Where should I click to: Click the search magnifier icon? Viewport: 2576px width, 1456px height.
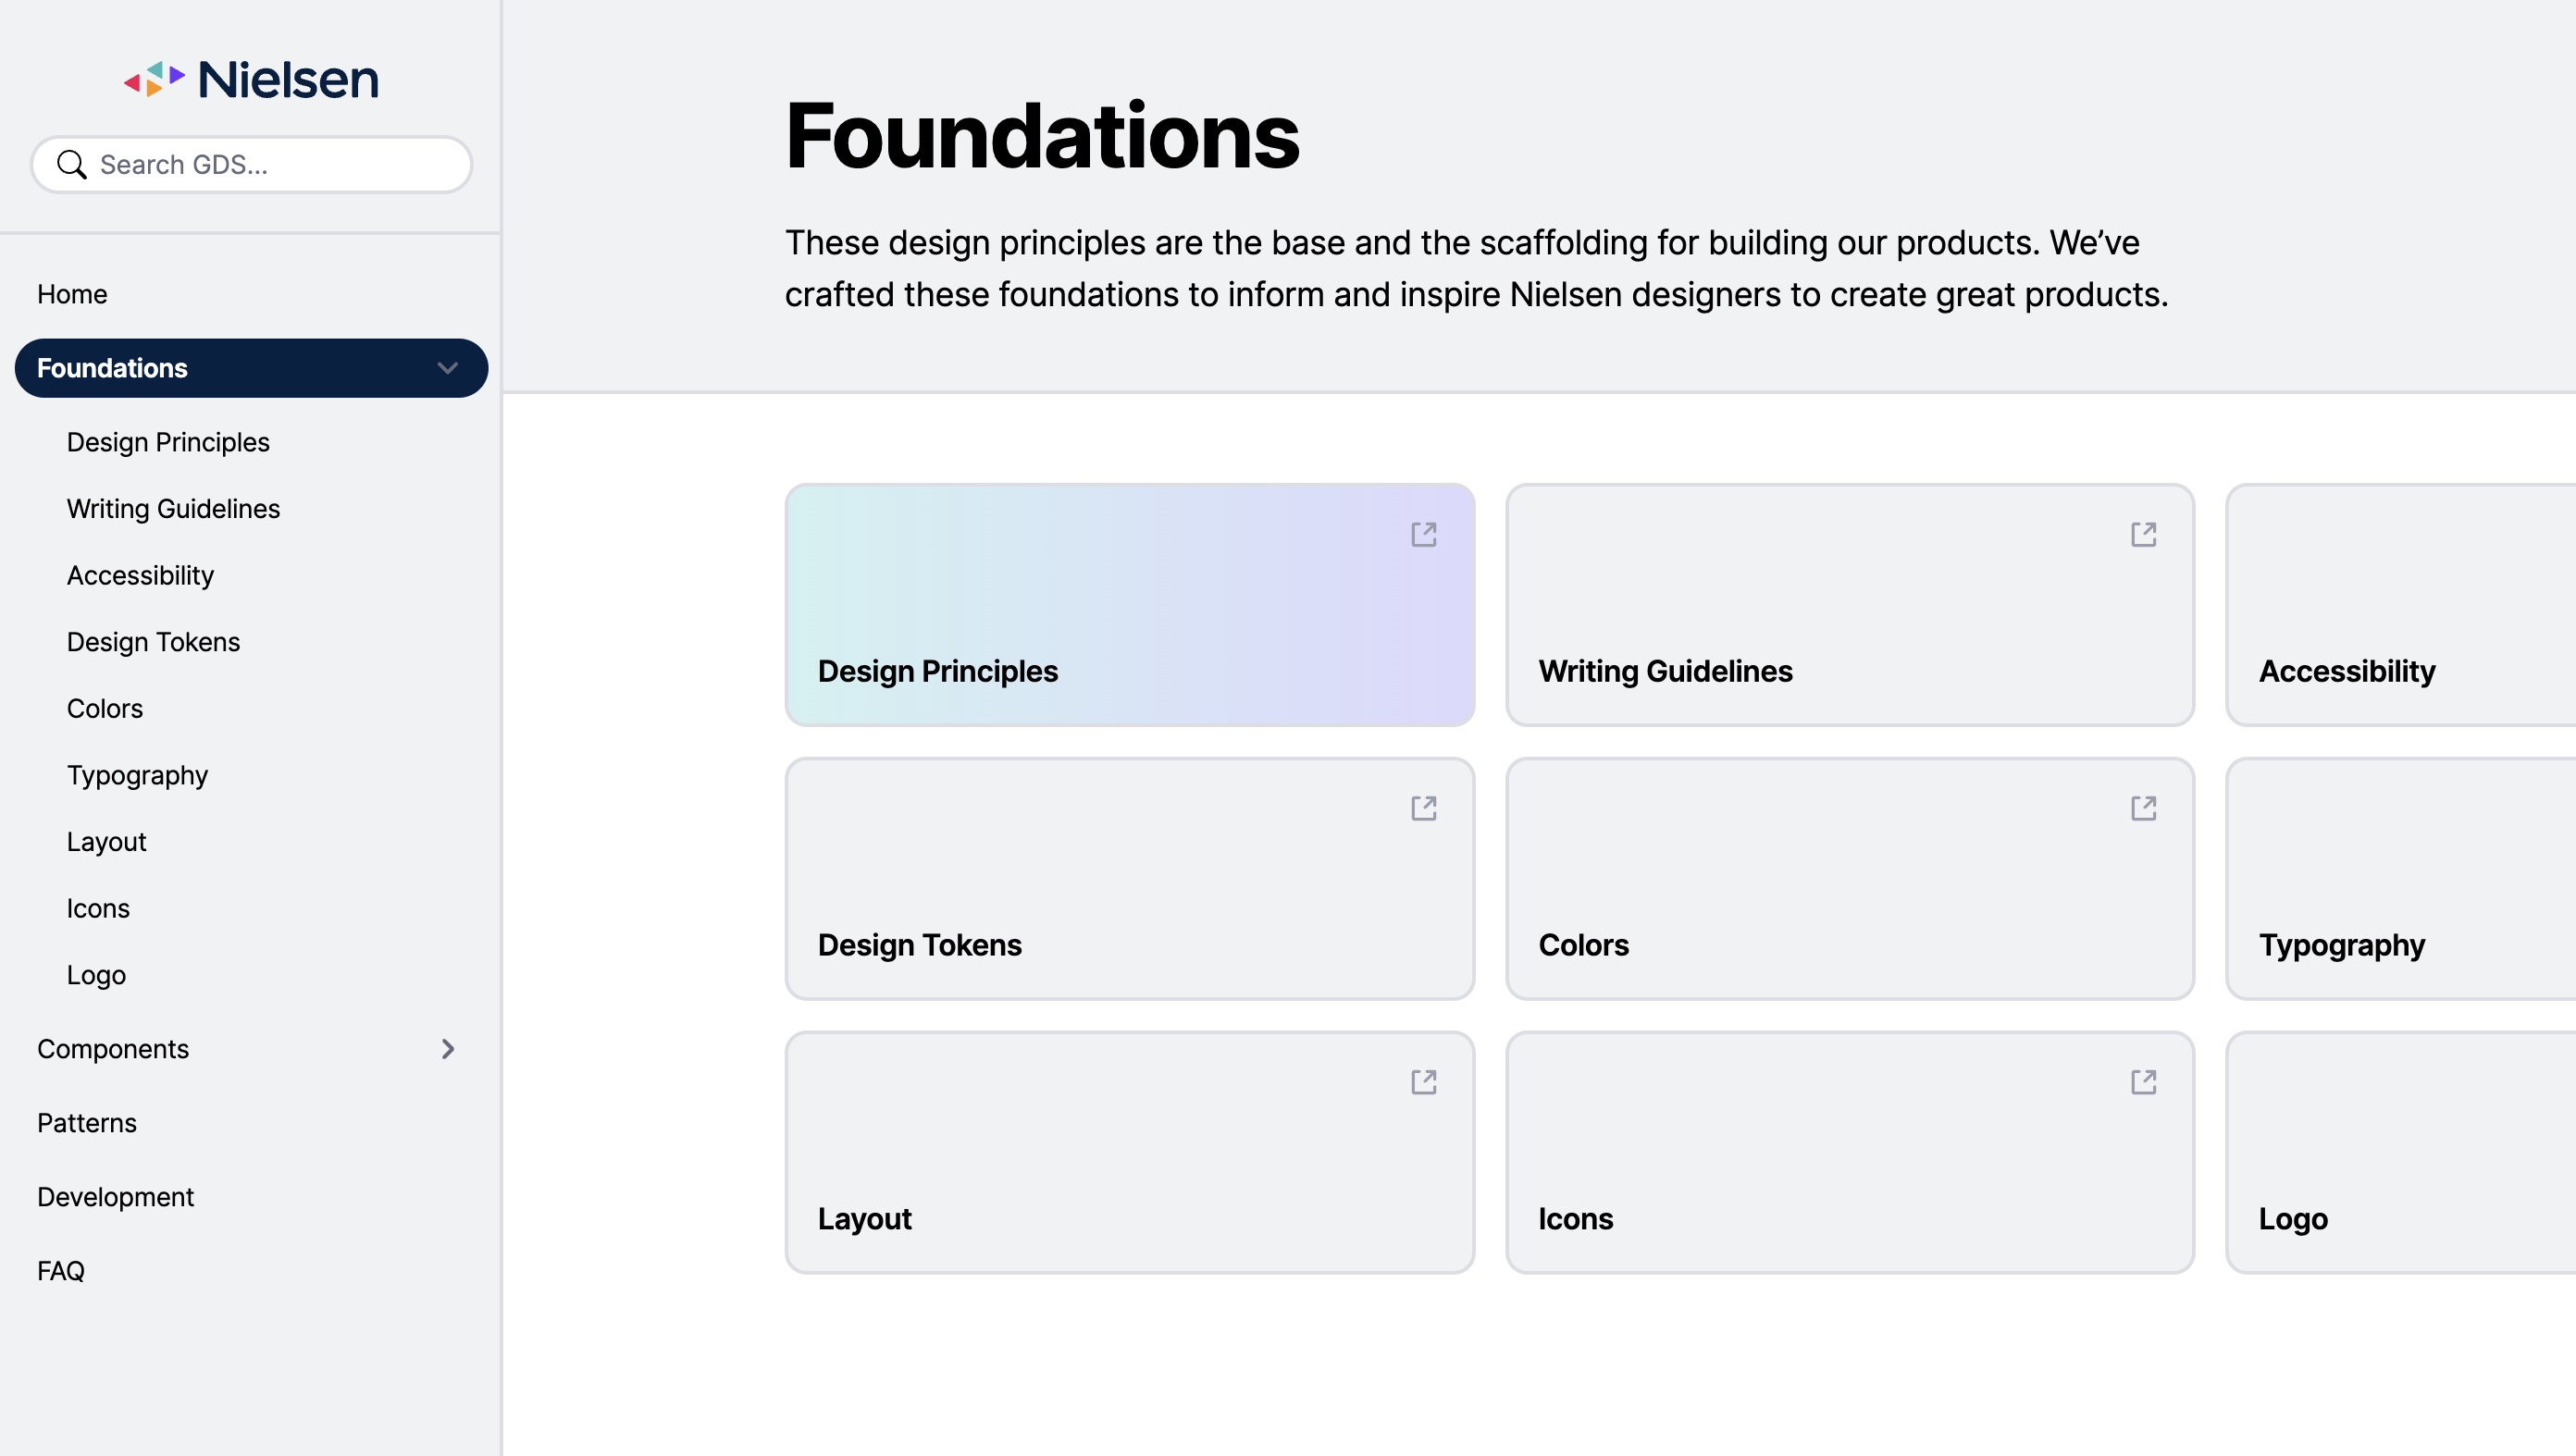[x=71, y=165]
